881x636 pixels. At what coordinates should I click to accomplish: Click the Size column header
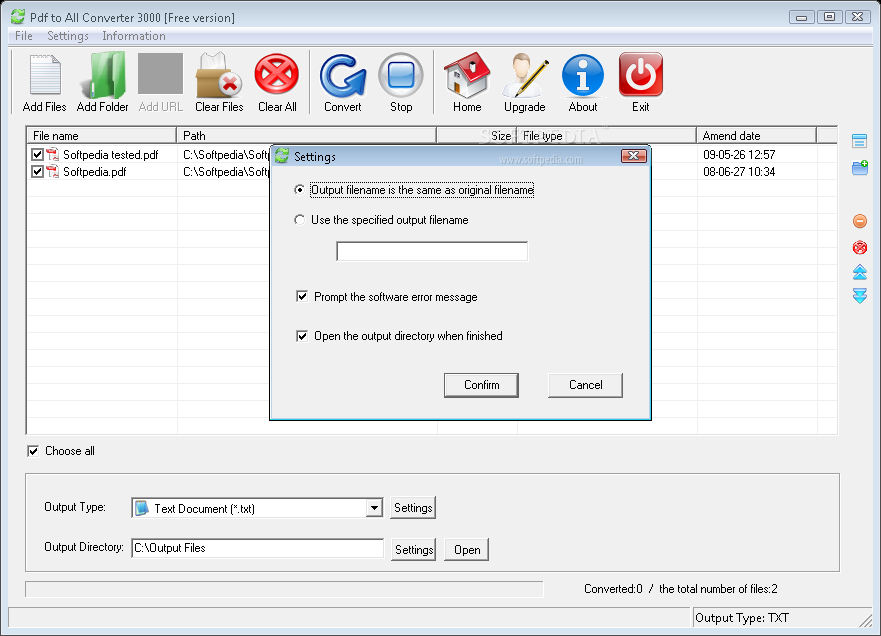point(476,135)
